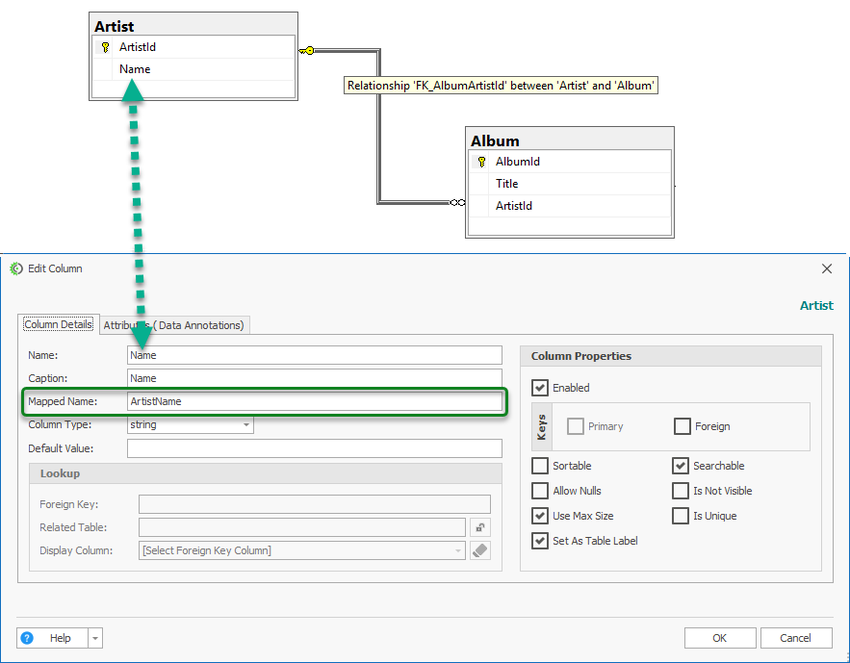Check the Allow Nulls option
The height and width of the screenshot is (663, 850).
click(540, 491)
